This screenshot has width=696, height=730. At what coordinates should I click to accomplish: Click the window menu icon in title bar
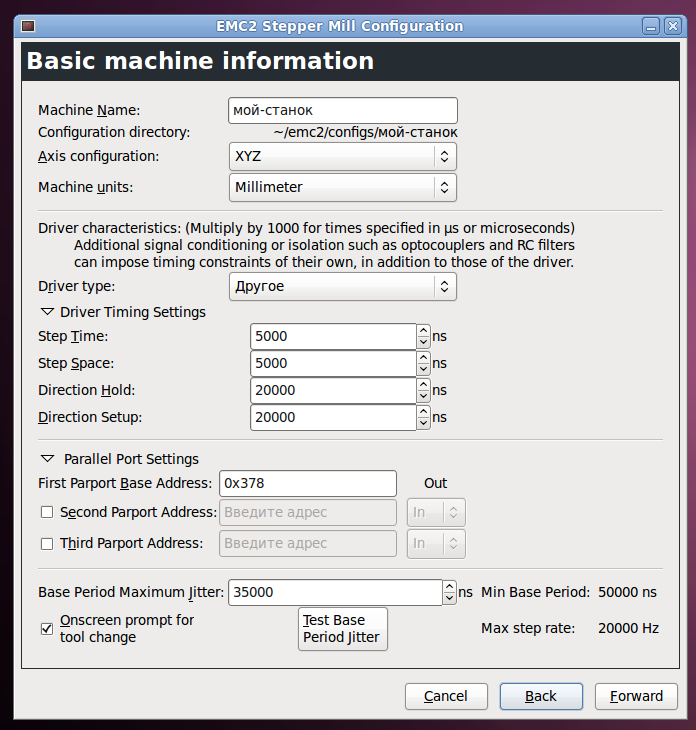28,26
